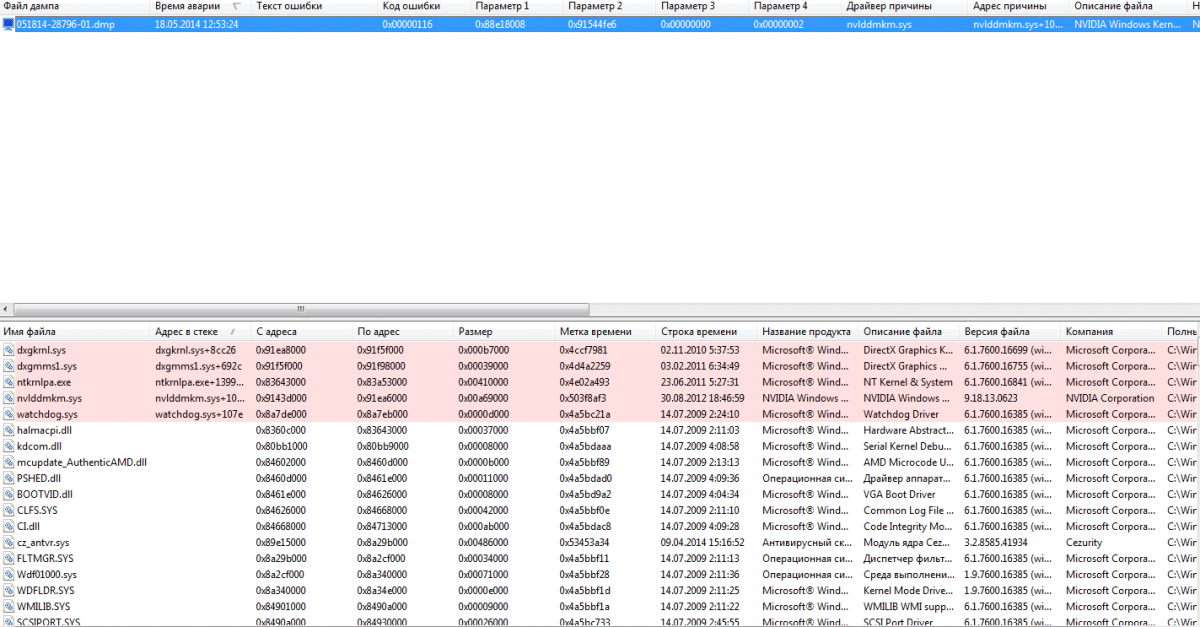Sort by Адрес в стеке column header
Screen dimensions: 1200x627
point(201,331)
